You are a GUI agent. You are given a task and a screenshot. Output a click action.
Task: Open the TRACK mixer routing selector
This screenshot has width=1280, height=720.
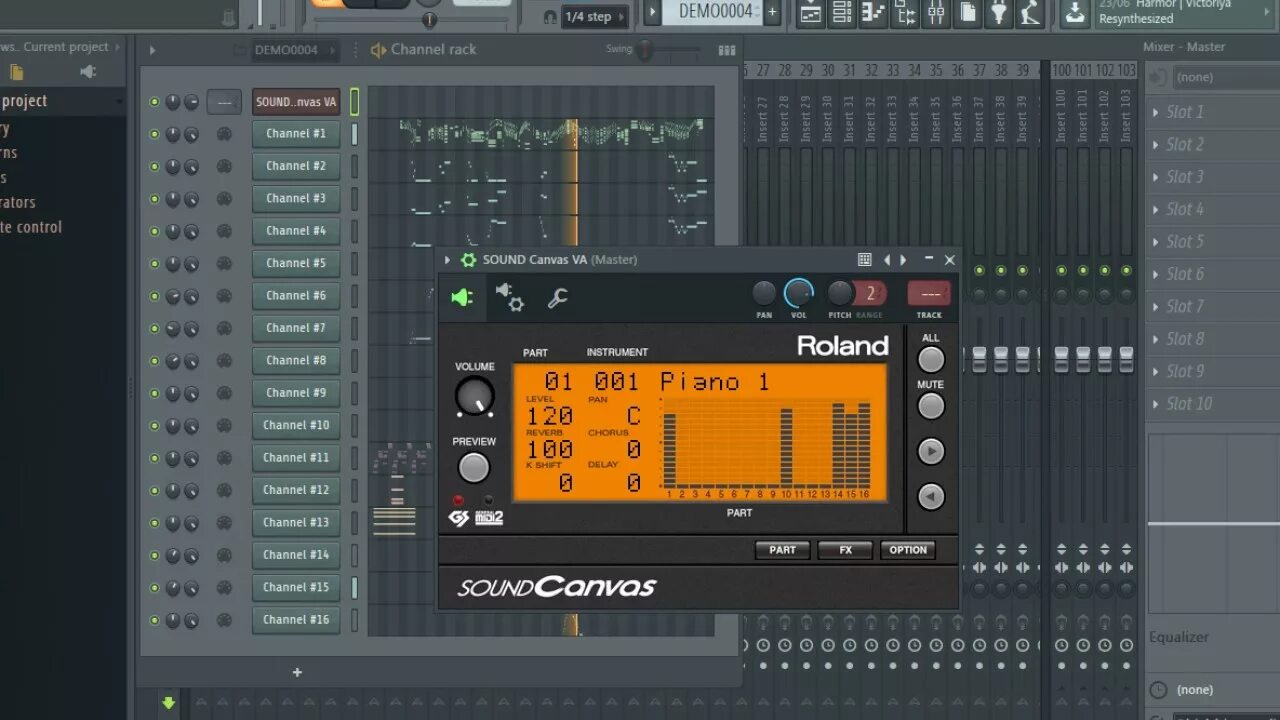pyautogui.click(x=929, y=294)
